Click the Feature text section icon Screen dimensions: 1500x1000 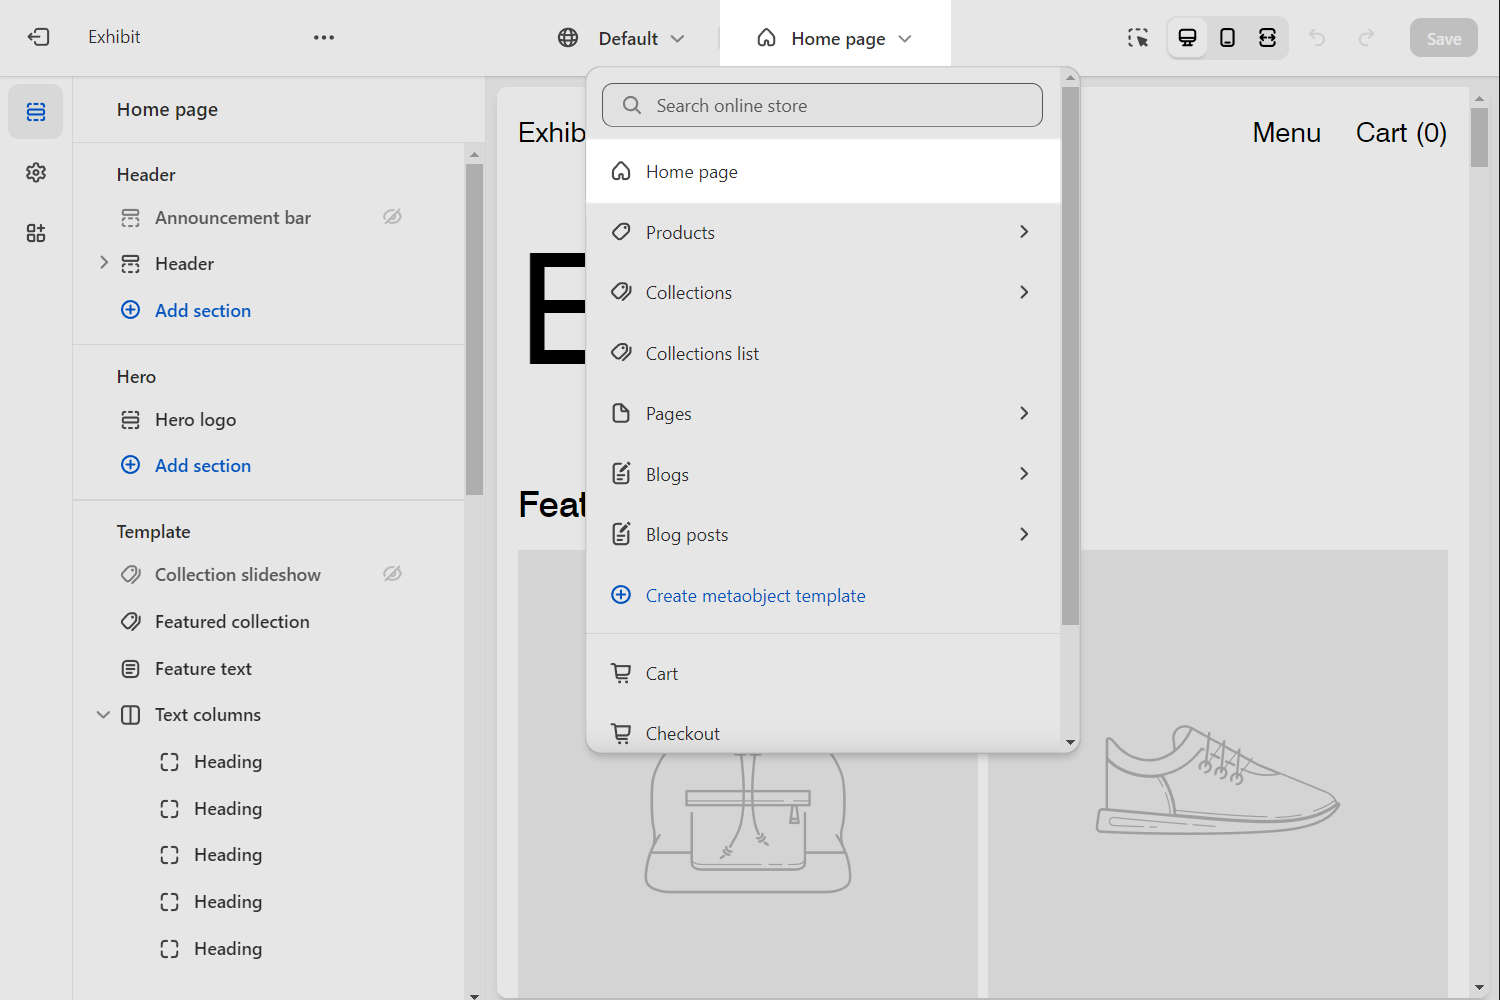coord(131,668)
